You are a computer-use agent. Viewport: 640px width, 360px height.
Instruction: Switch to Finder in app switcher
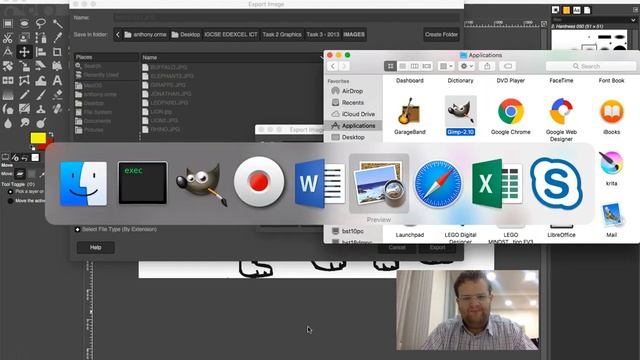(x=83, y=183)
